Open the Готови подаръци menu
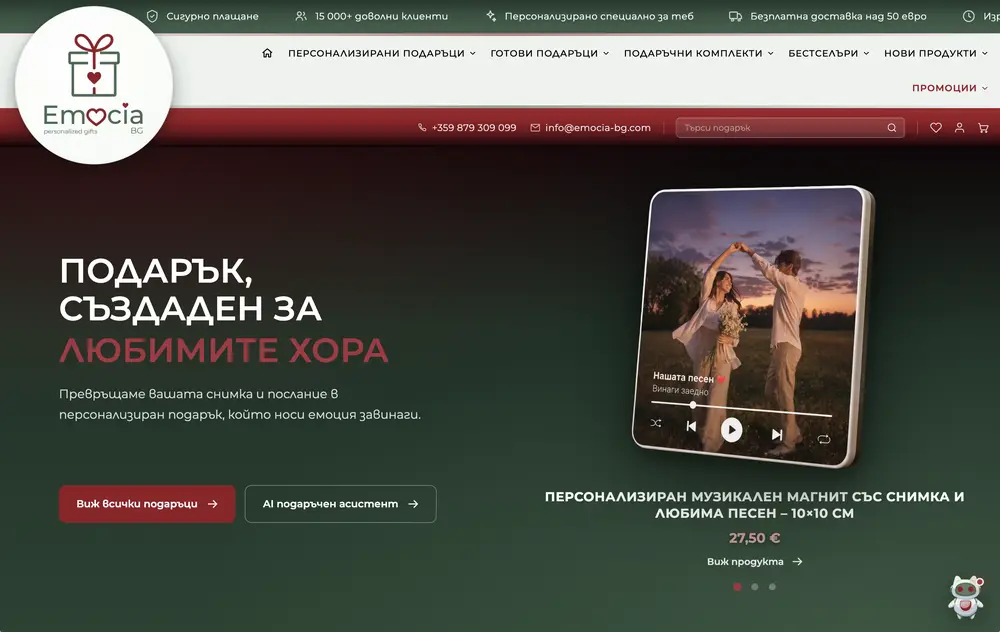Viewport: 1000px width, 632px height. [x=544, y=54]
